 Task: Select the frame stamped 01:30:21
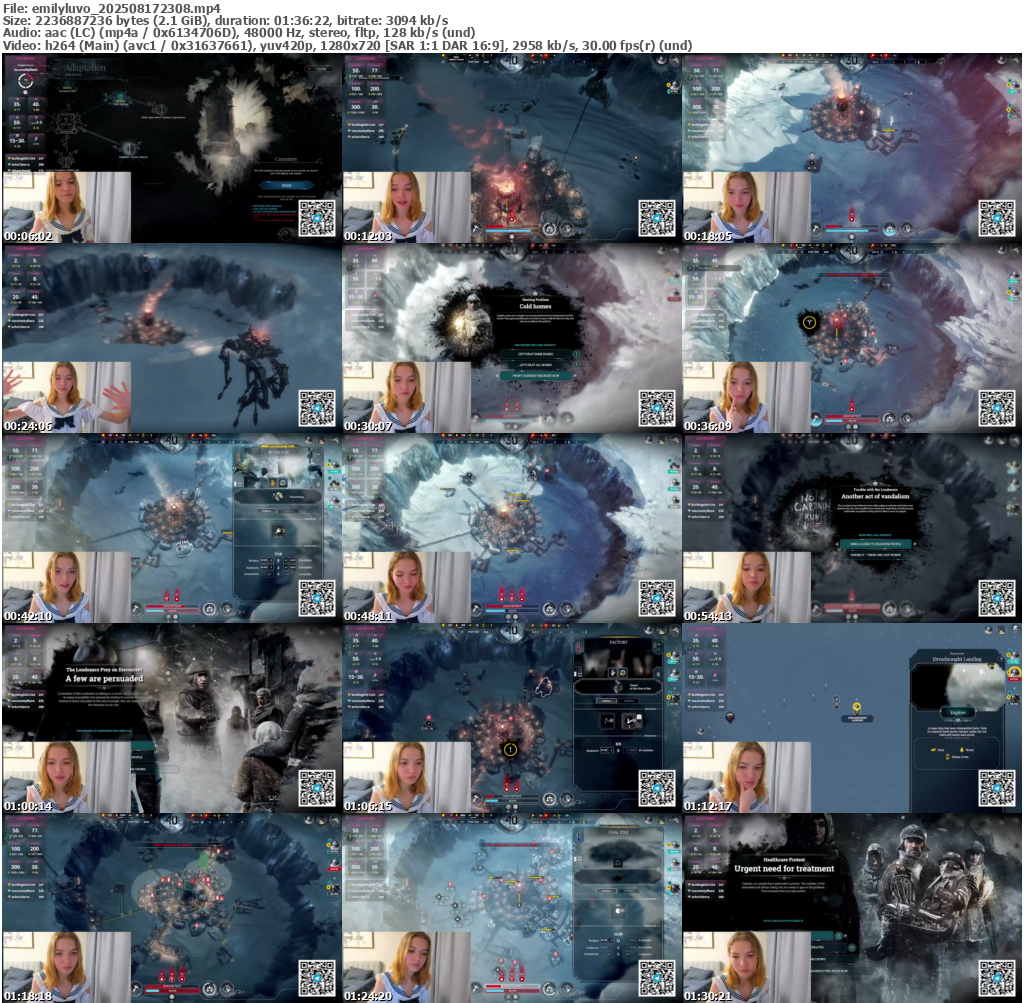pos(852,908)
